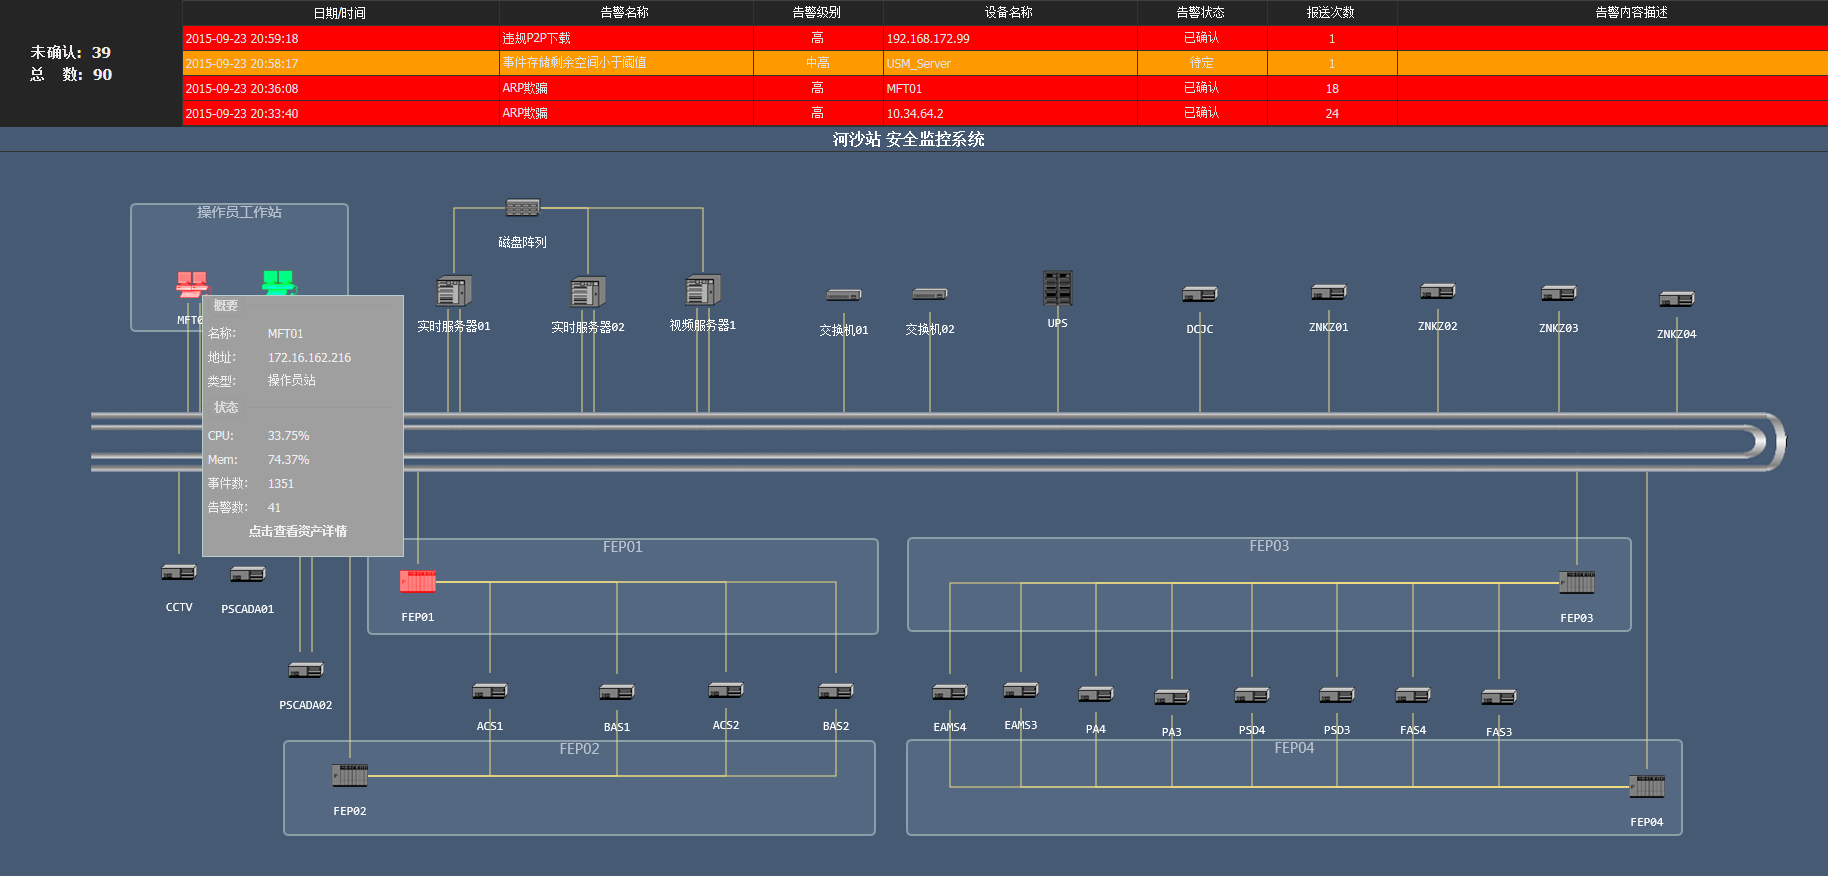Click the 日期/时间 column header
Viewport: 1828px width, 876px height.
click(340, 13)
